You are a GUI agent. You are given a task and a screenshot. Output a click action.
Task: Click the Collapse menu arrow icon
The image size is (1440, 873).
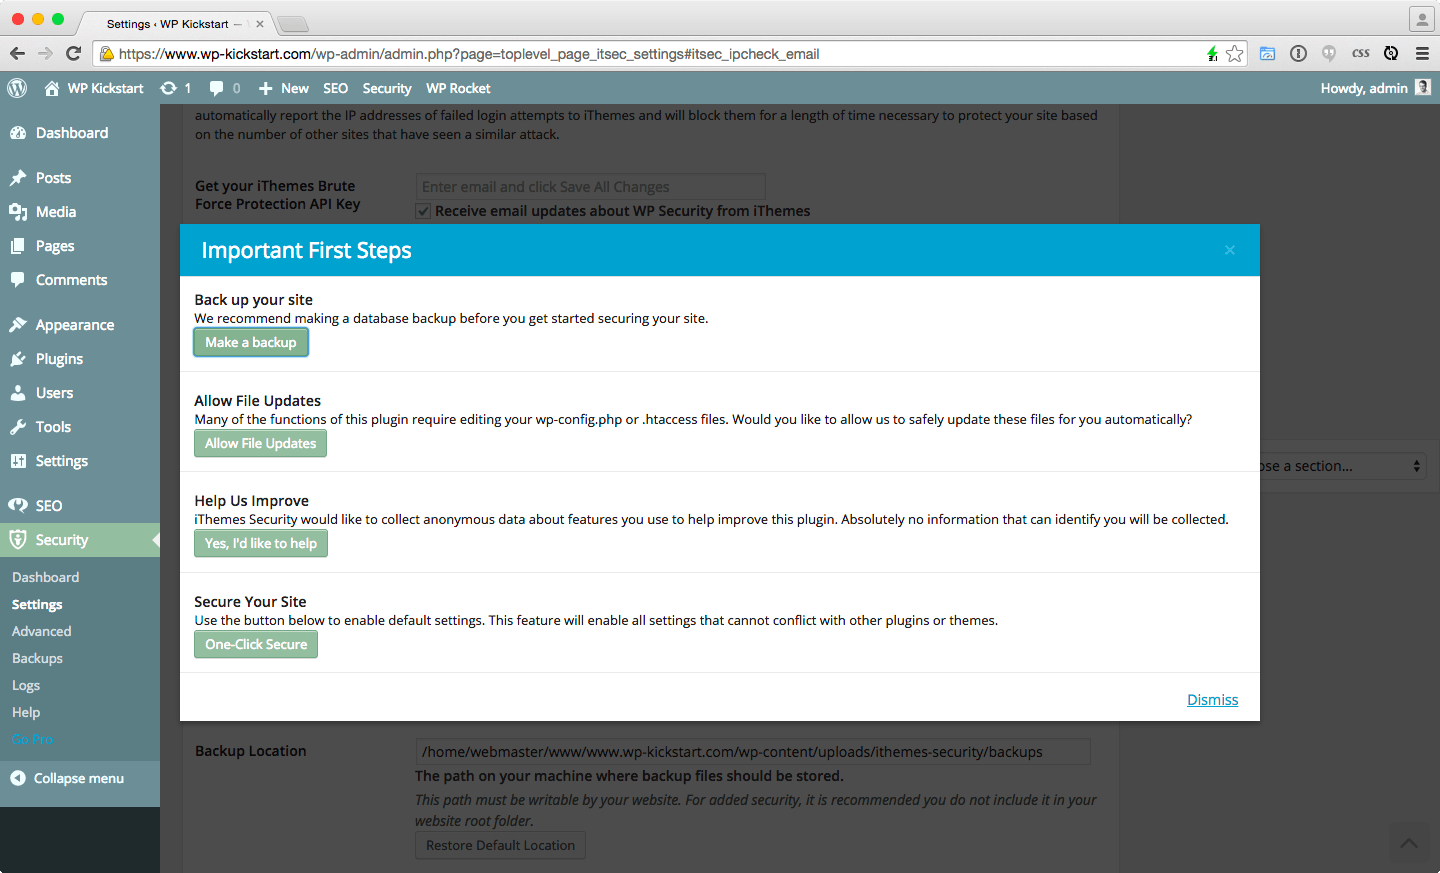(18, 778)
